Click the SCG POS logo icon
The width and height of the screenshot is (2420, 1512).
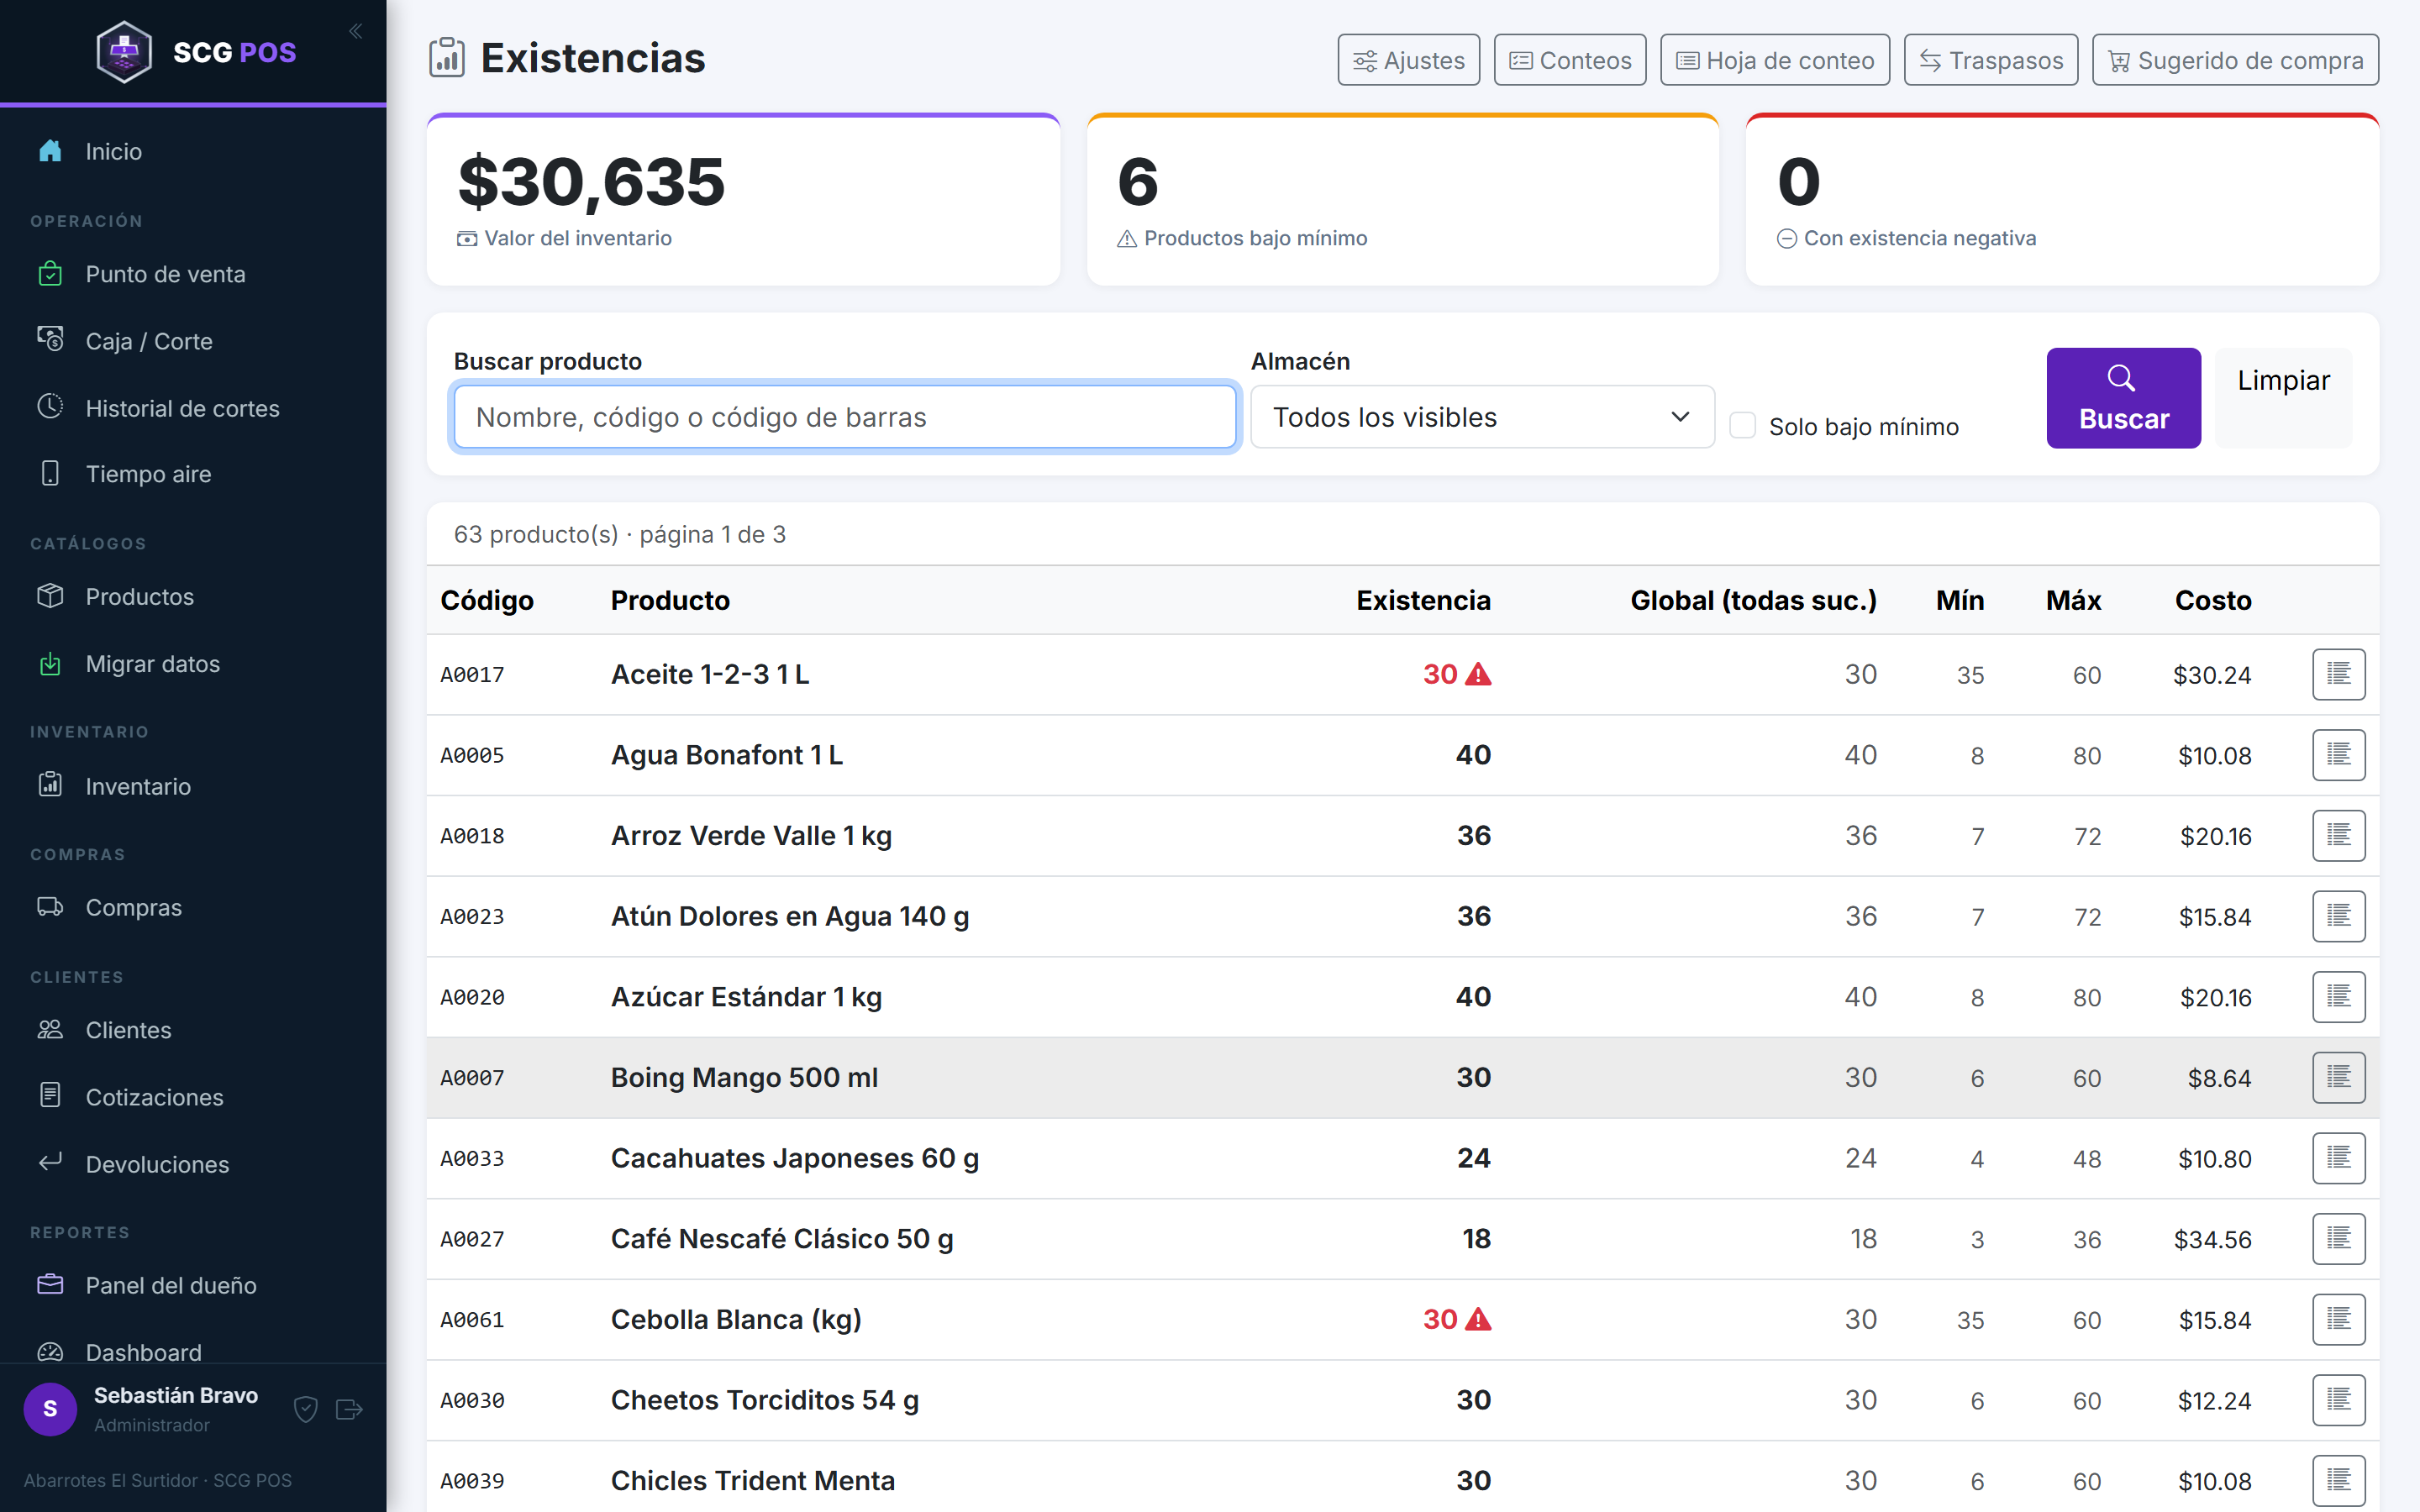(x=124, y=51)
